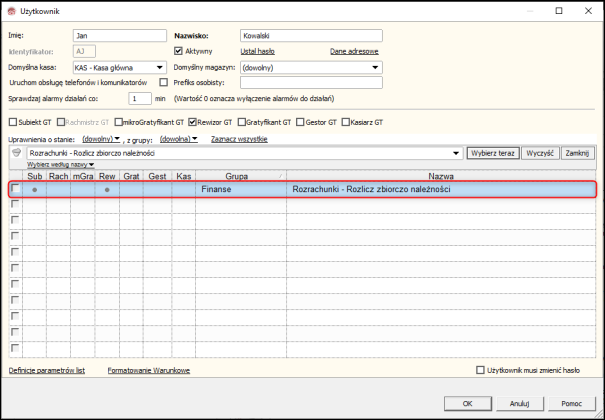Click the Sub column header
Screen dimensions: 605x420
coord(35,176)
